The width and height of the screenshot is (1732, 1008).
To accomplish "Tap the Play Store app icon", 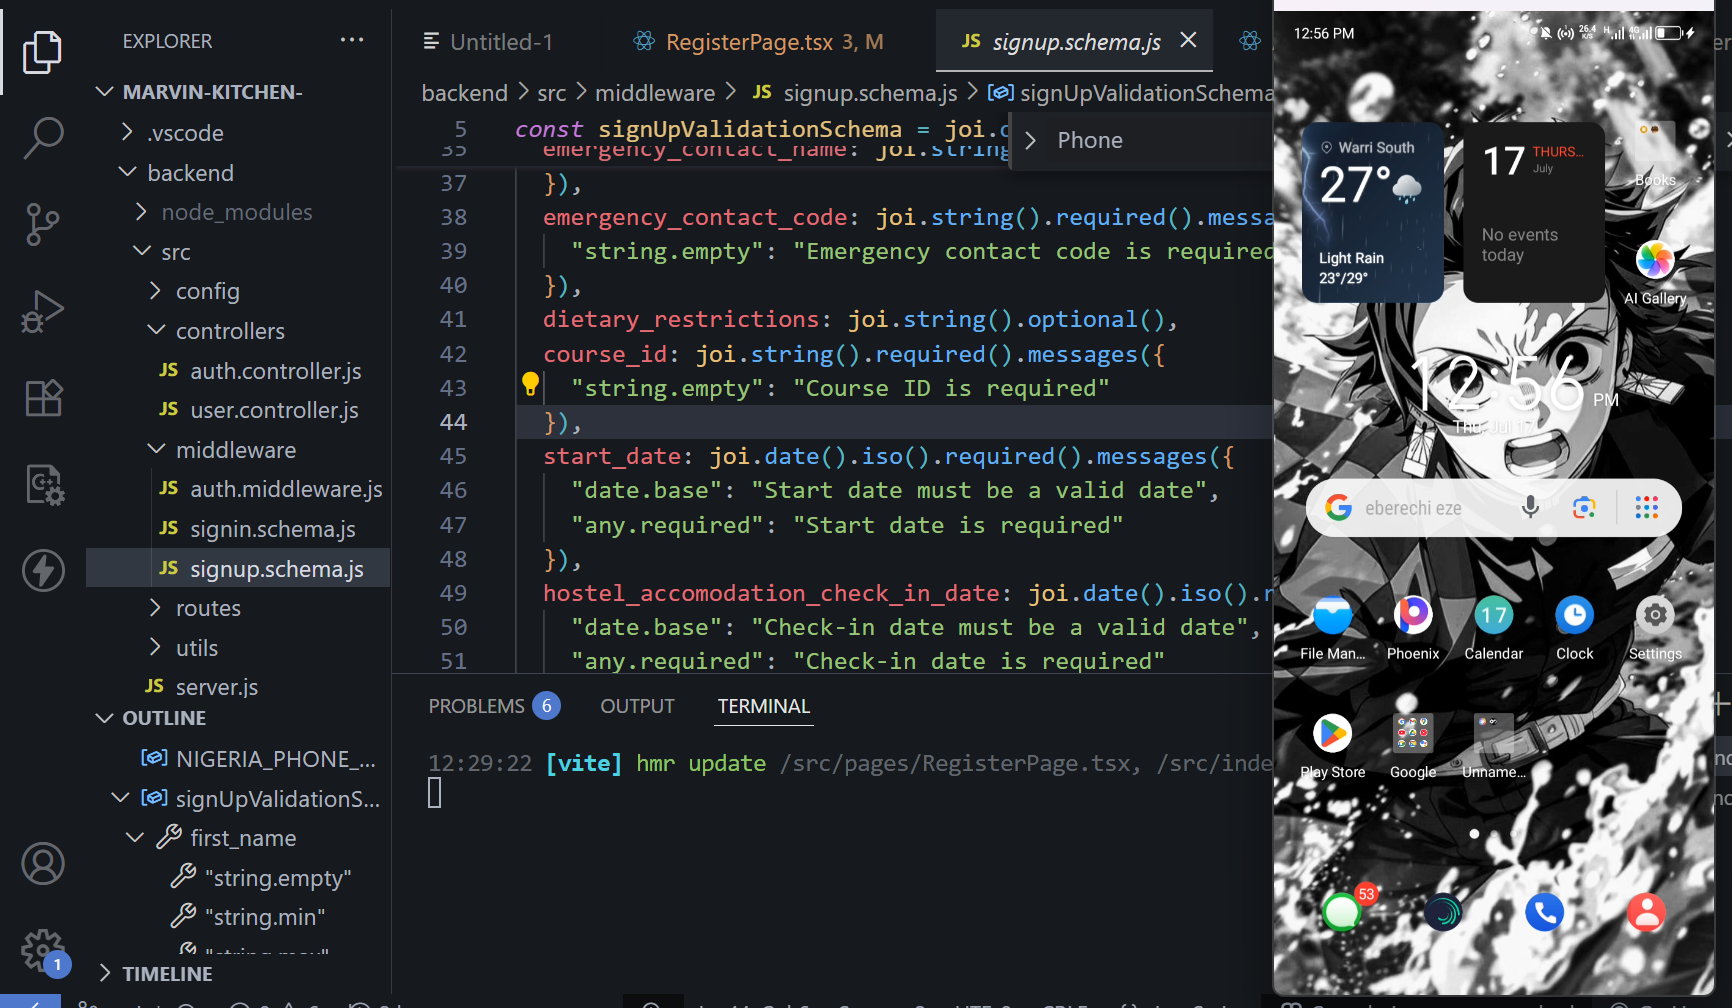I will click(x=1332, y=735).
